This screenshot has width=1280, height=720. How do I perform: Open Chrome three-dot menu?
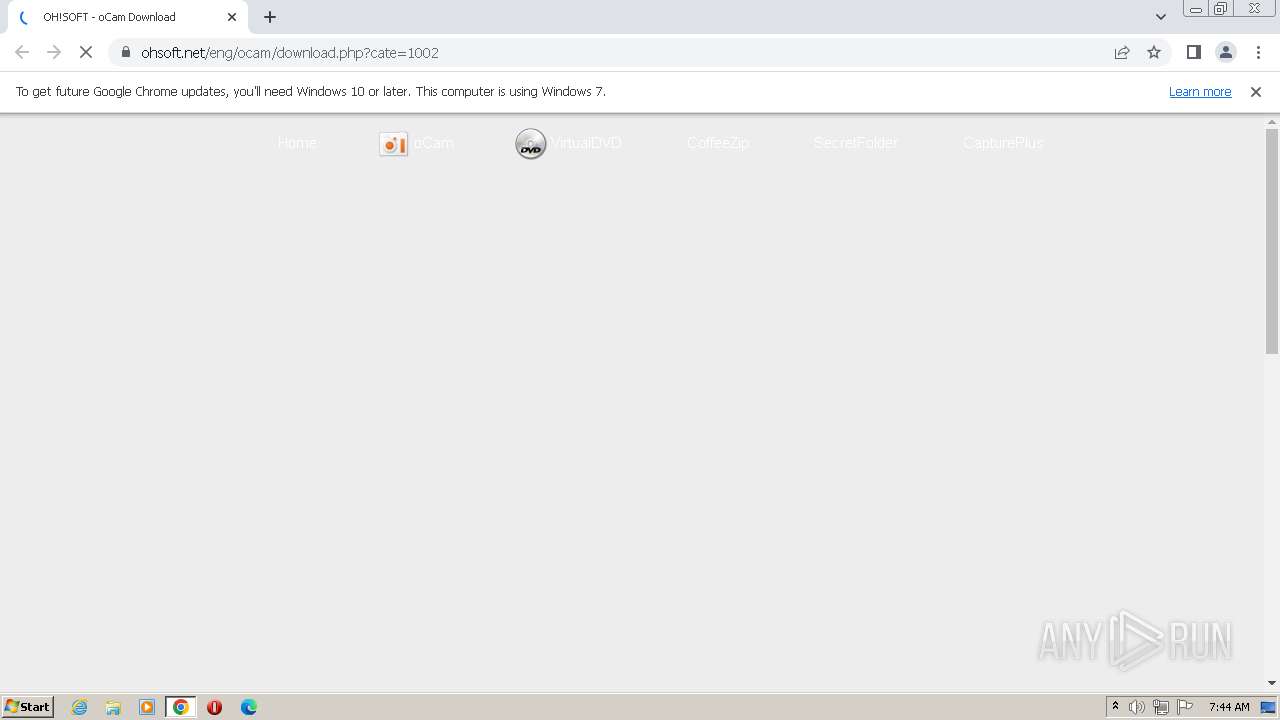tap(1257, 53)
